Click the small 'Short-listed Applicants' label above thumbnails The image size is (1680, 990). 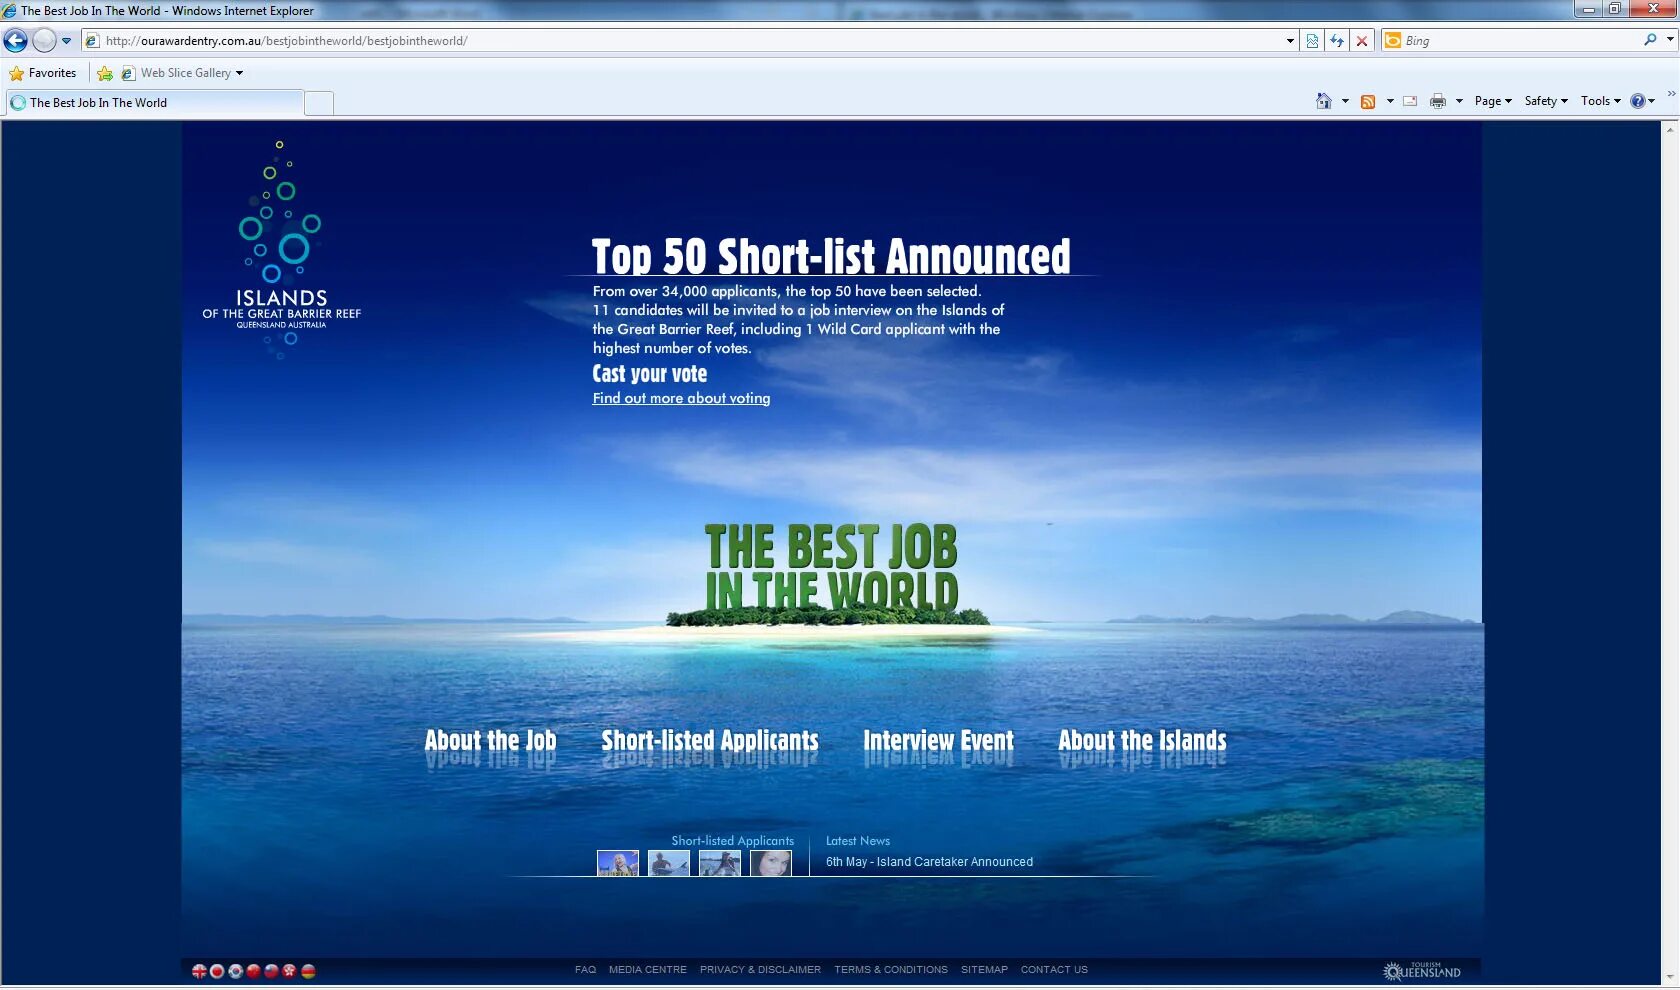pos(732,841)
